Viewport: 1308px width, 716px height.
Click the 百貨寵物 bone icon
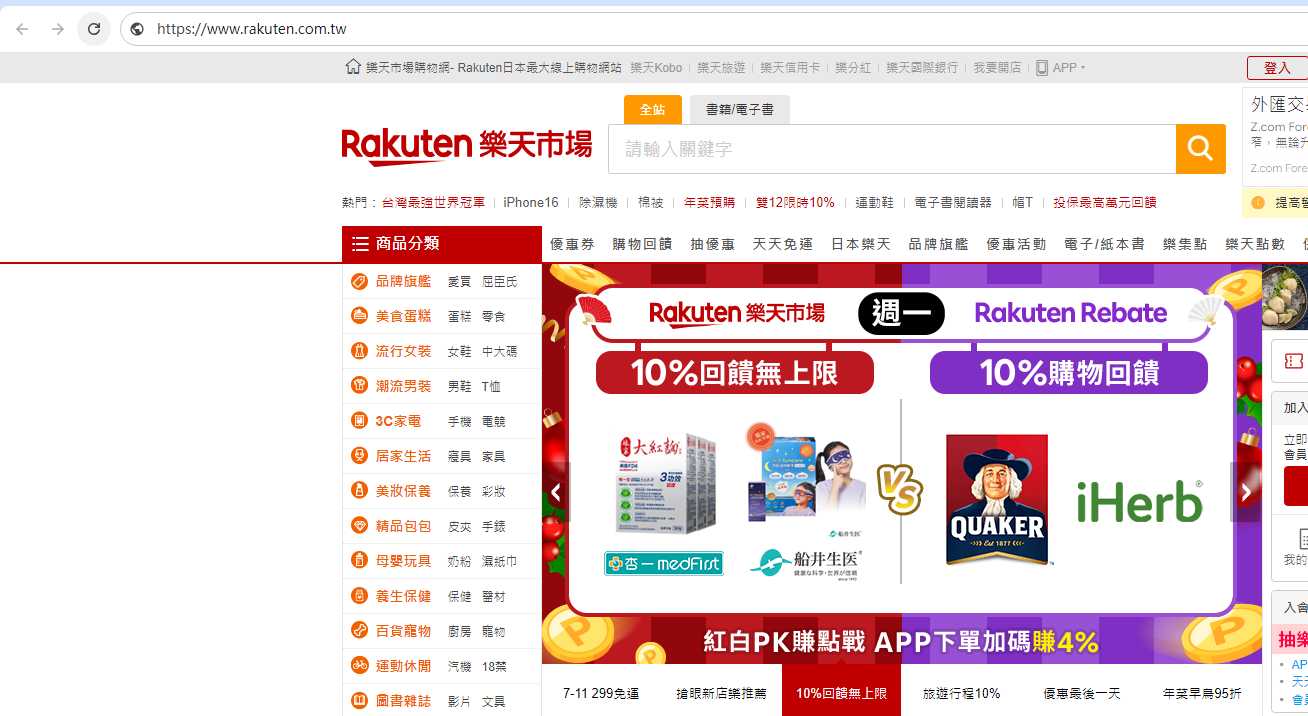point(360,631)
